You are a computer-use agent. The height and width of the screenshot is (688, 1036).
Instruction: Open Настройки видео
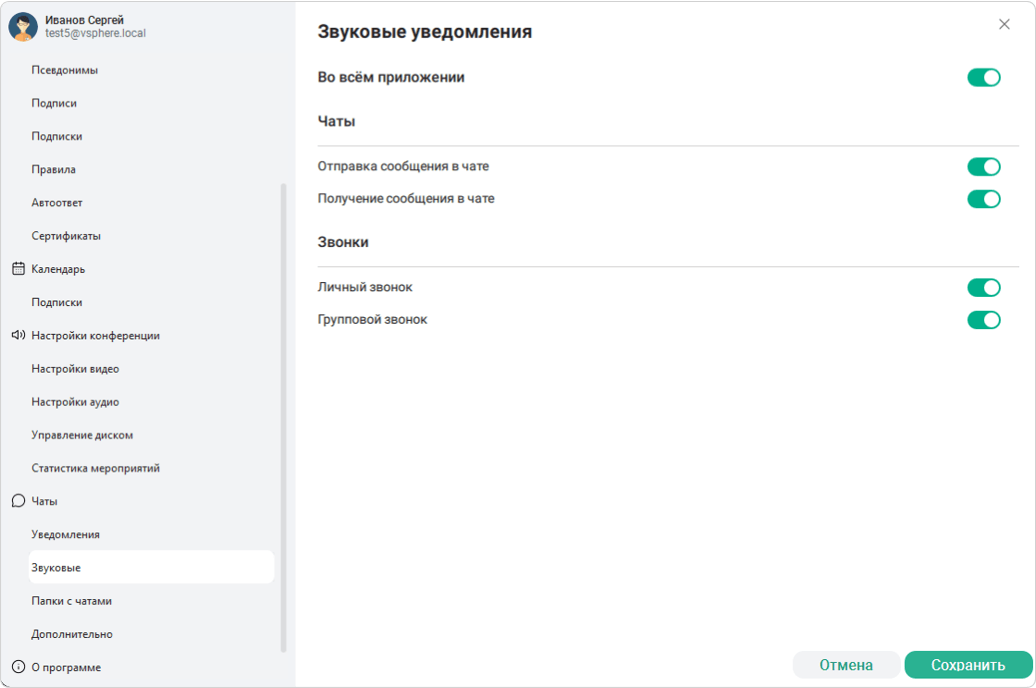[75, 369]
